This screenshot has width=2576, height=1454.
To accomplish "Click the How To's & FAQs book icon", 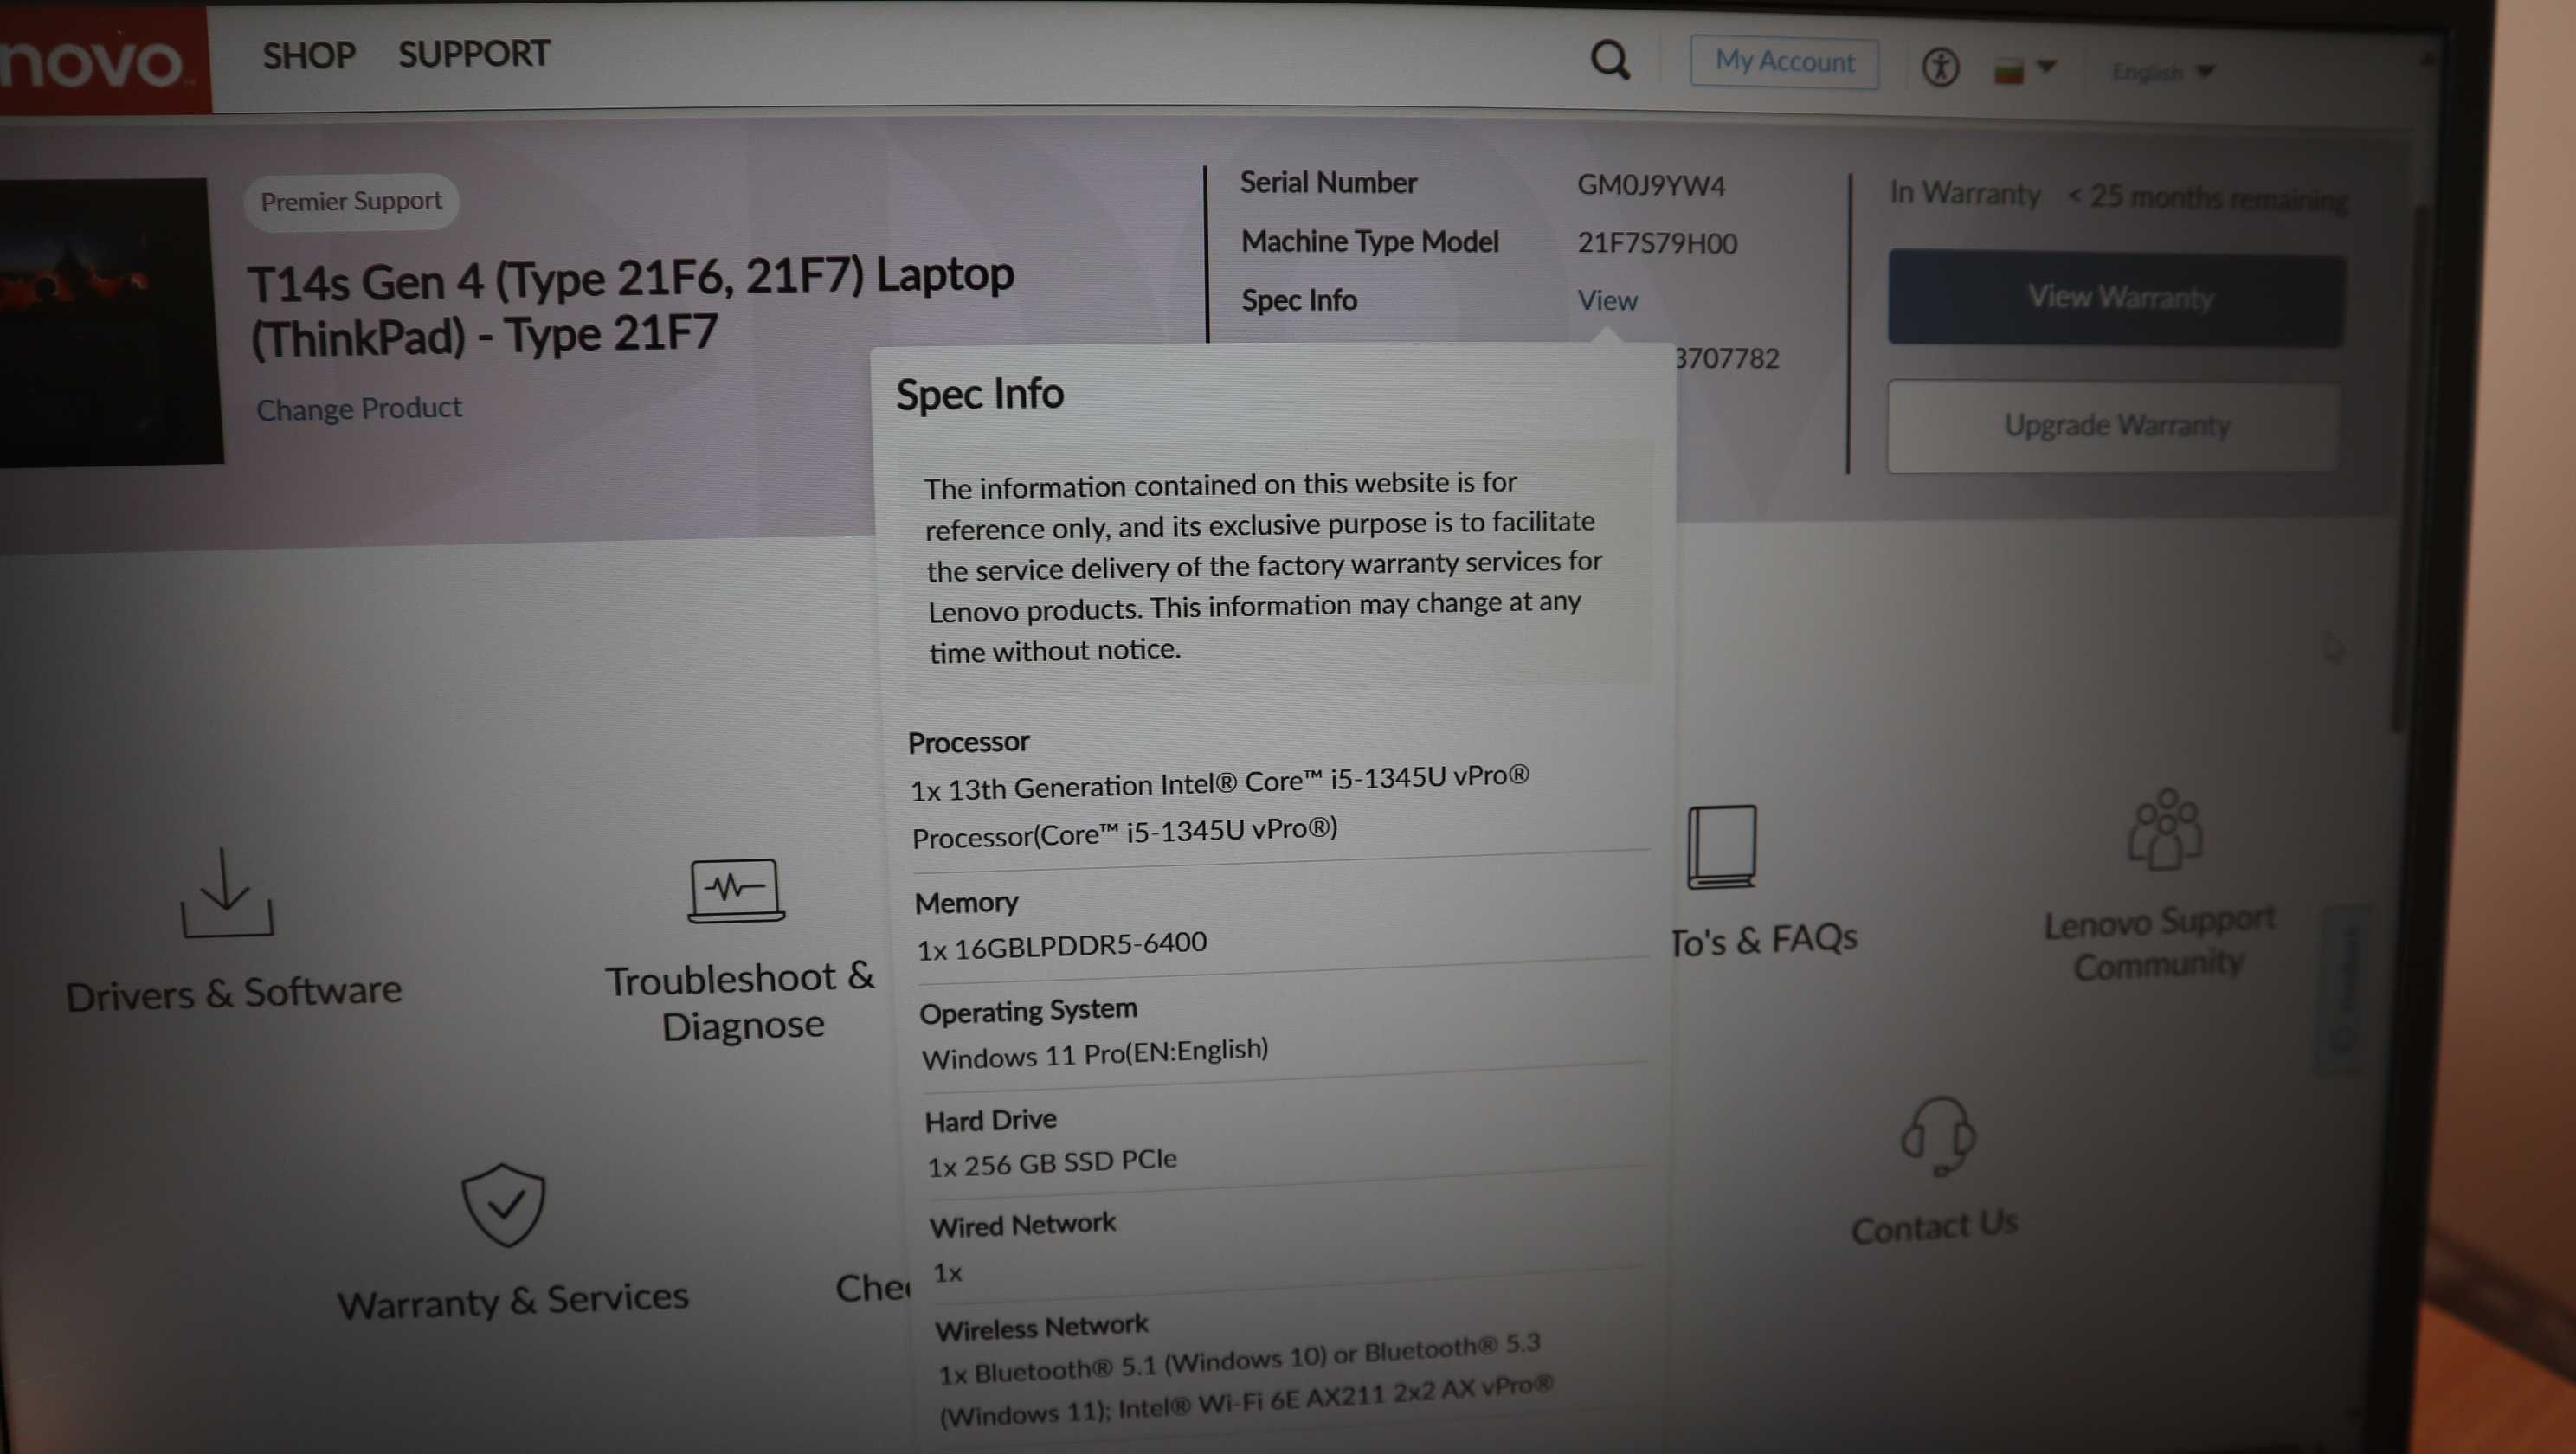I will tap(1721, 847).
